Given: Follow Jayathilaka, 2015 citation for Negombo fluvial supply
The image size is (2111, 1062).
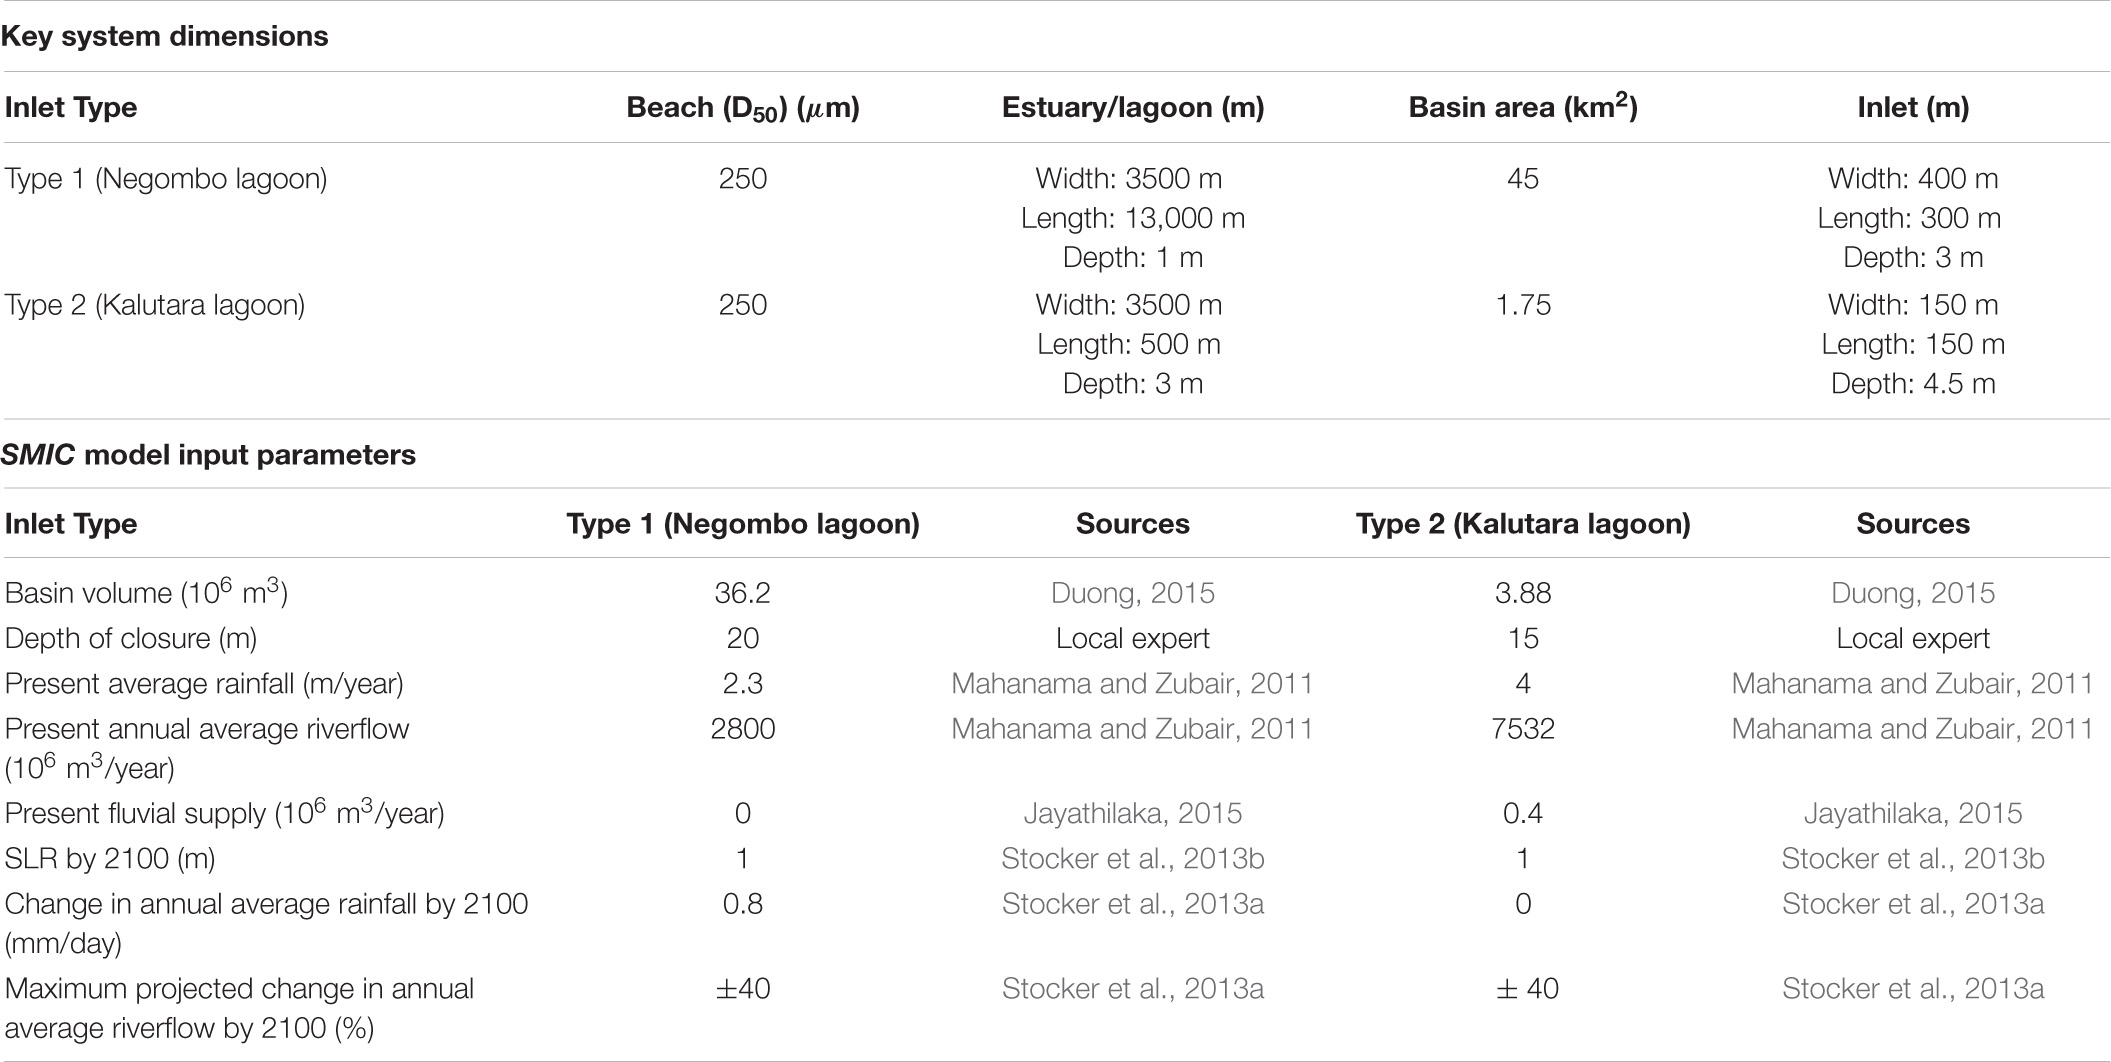Looking at the screenshot, I should point(1132,813).
